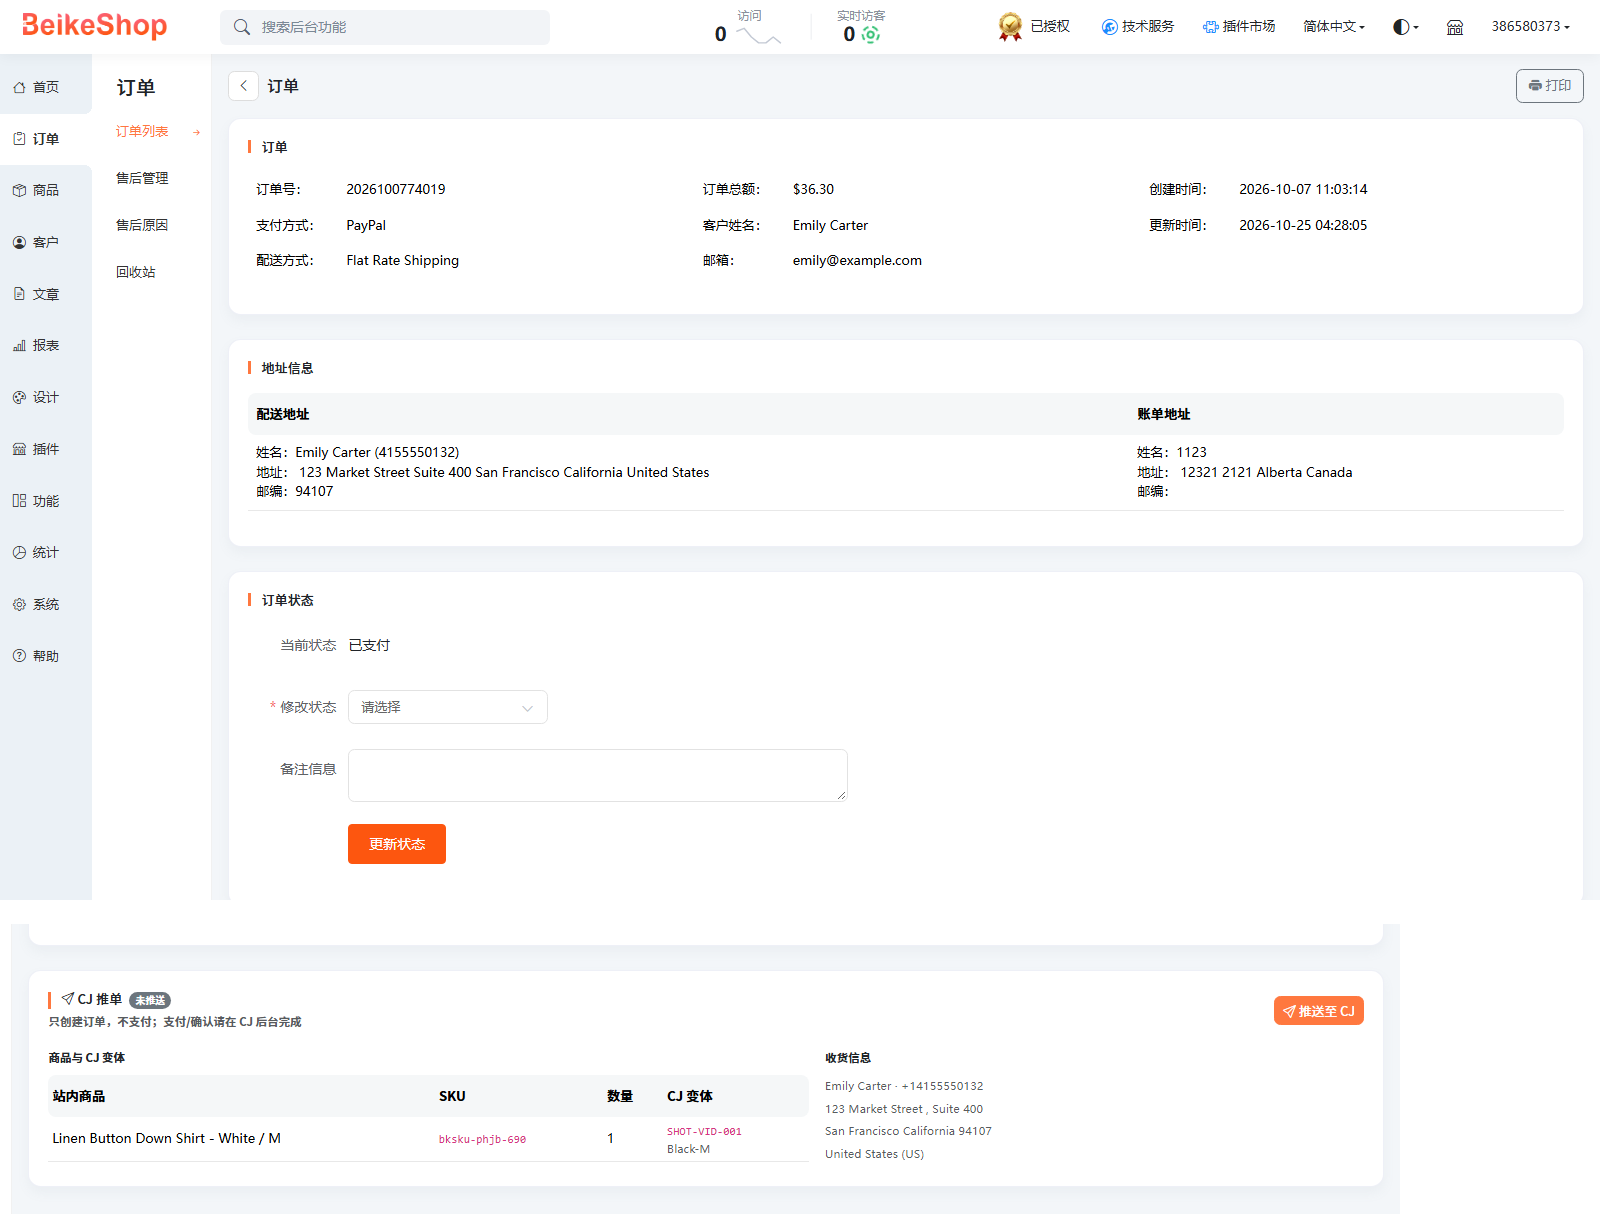Click the BeikeShop logo
Image resolution: width=1600 pixels, height=1214 pixels.
[94, 26]
